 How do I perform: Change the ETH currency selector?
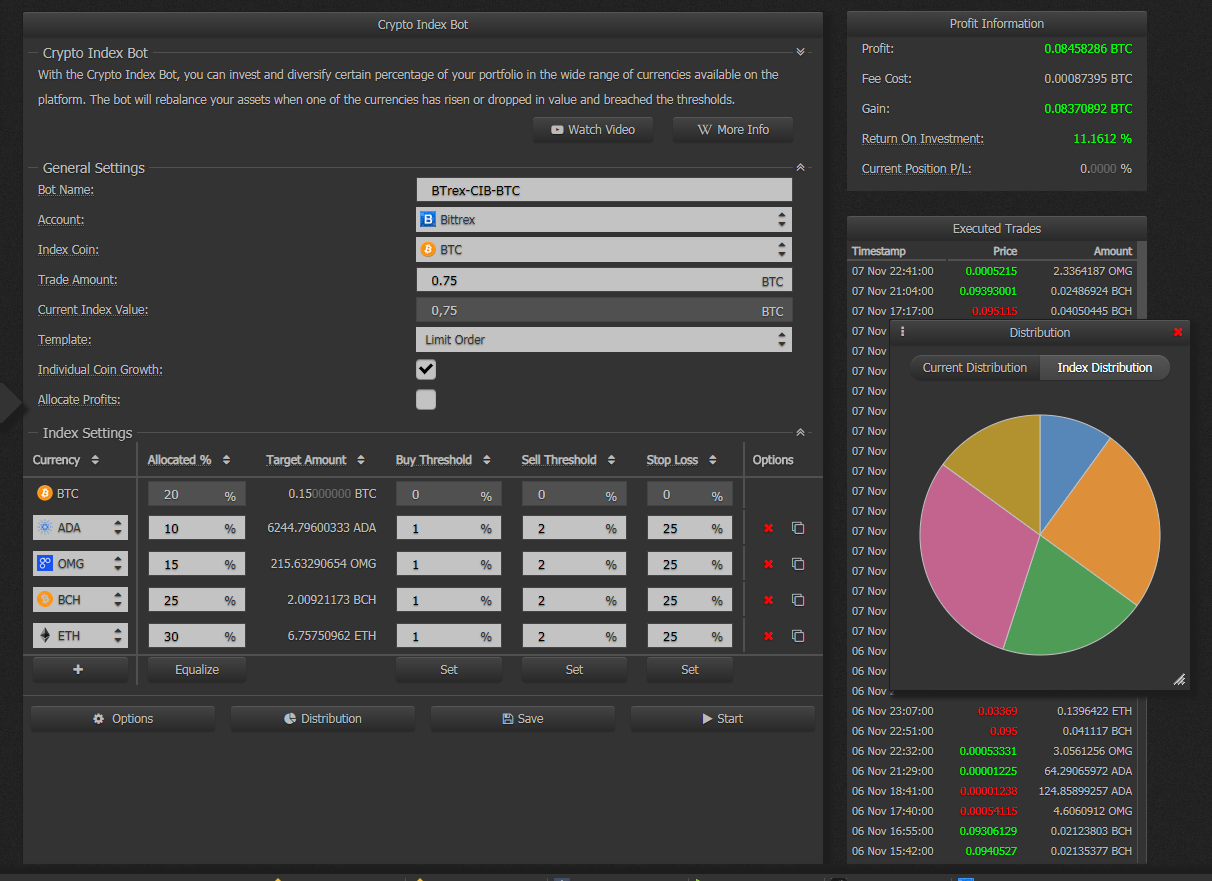(80, 636)
